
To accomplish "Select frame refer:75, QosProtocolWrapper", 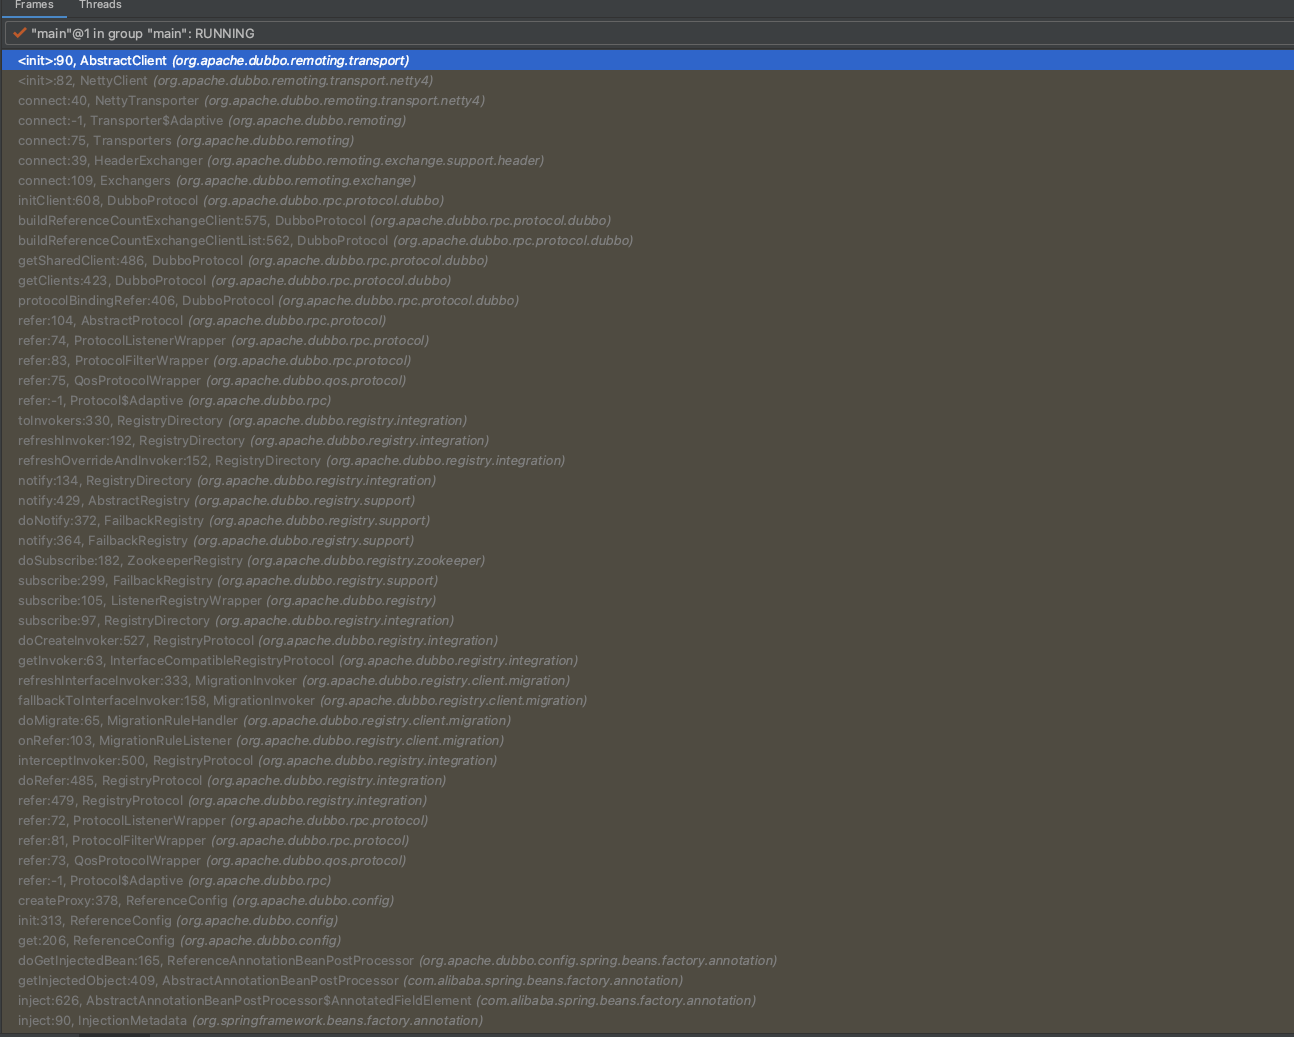I will tap(647, 380).
